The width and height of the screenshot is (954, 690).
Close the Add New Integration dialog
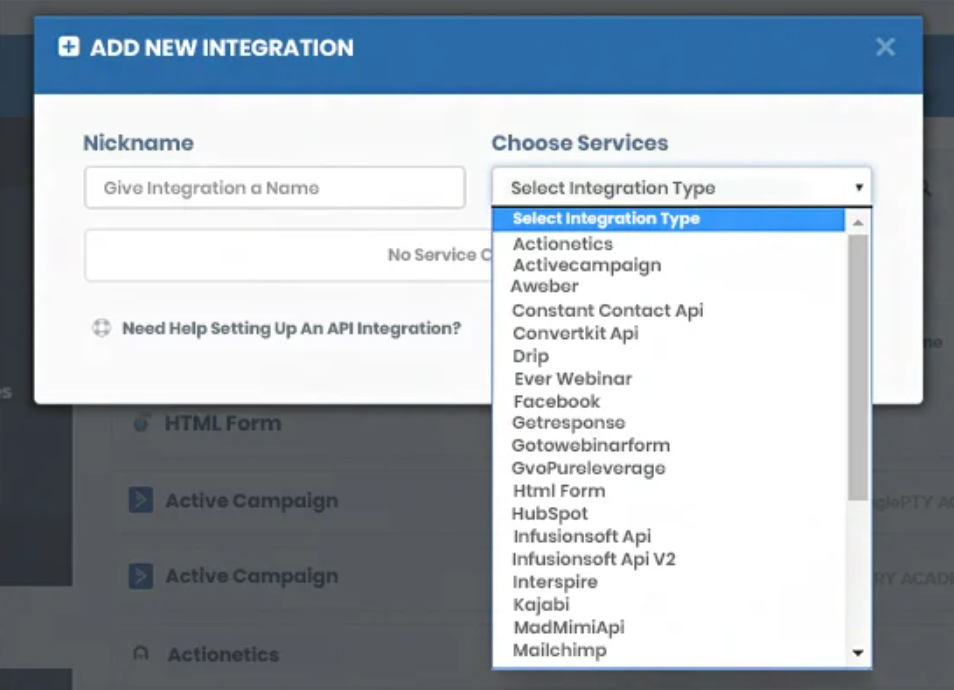click(885, 47)
